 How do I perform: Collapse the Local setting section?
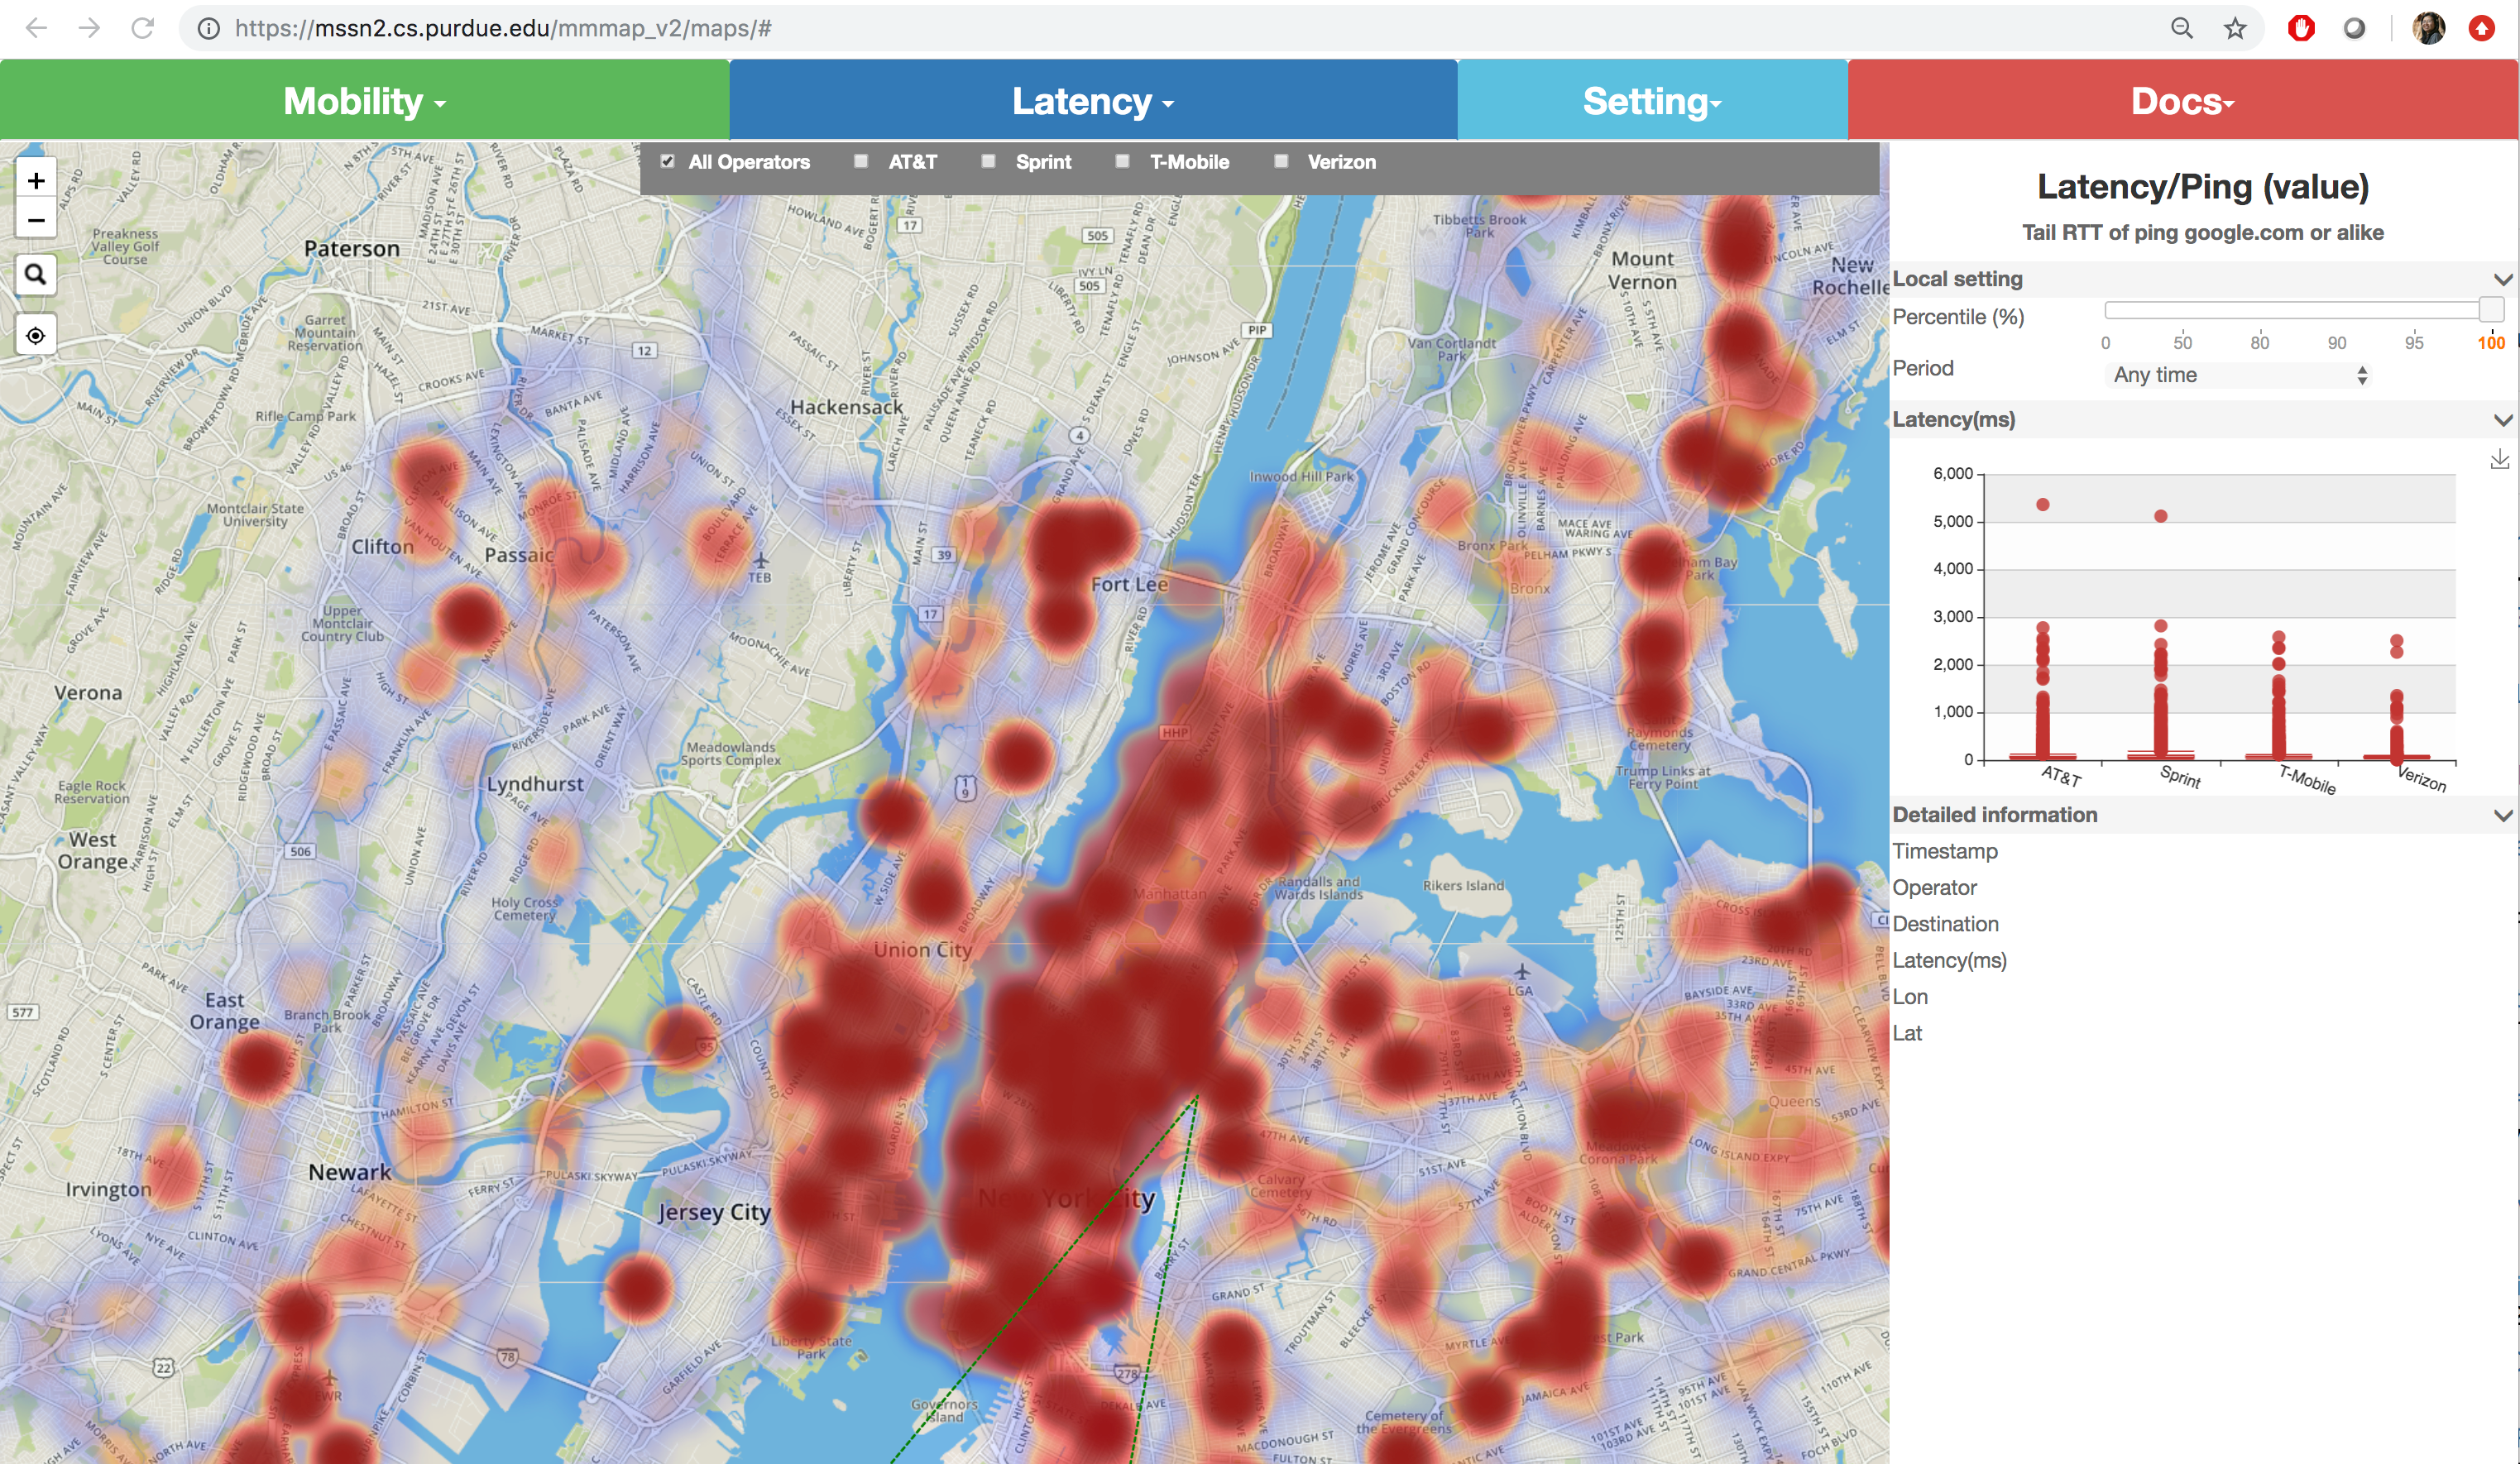coord(2503,279)
